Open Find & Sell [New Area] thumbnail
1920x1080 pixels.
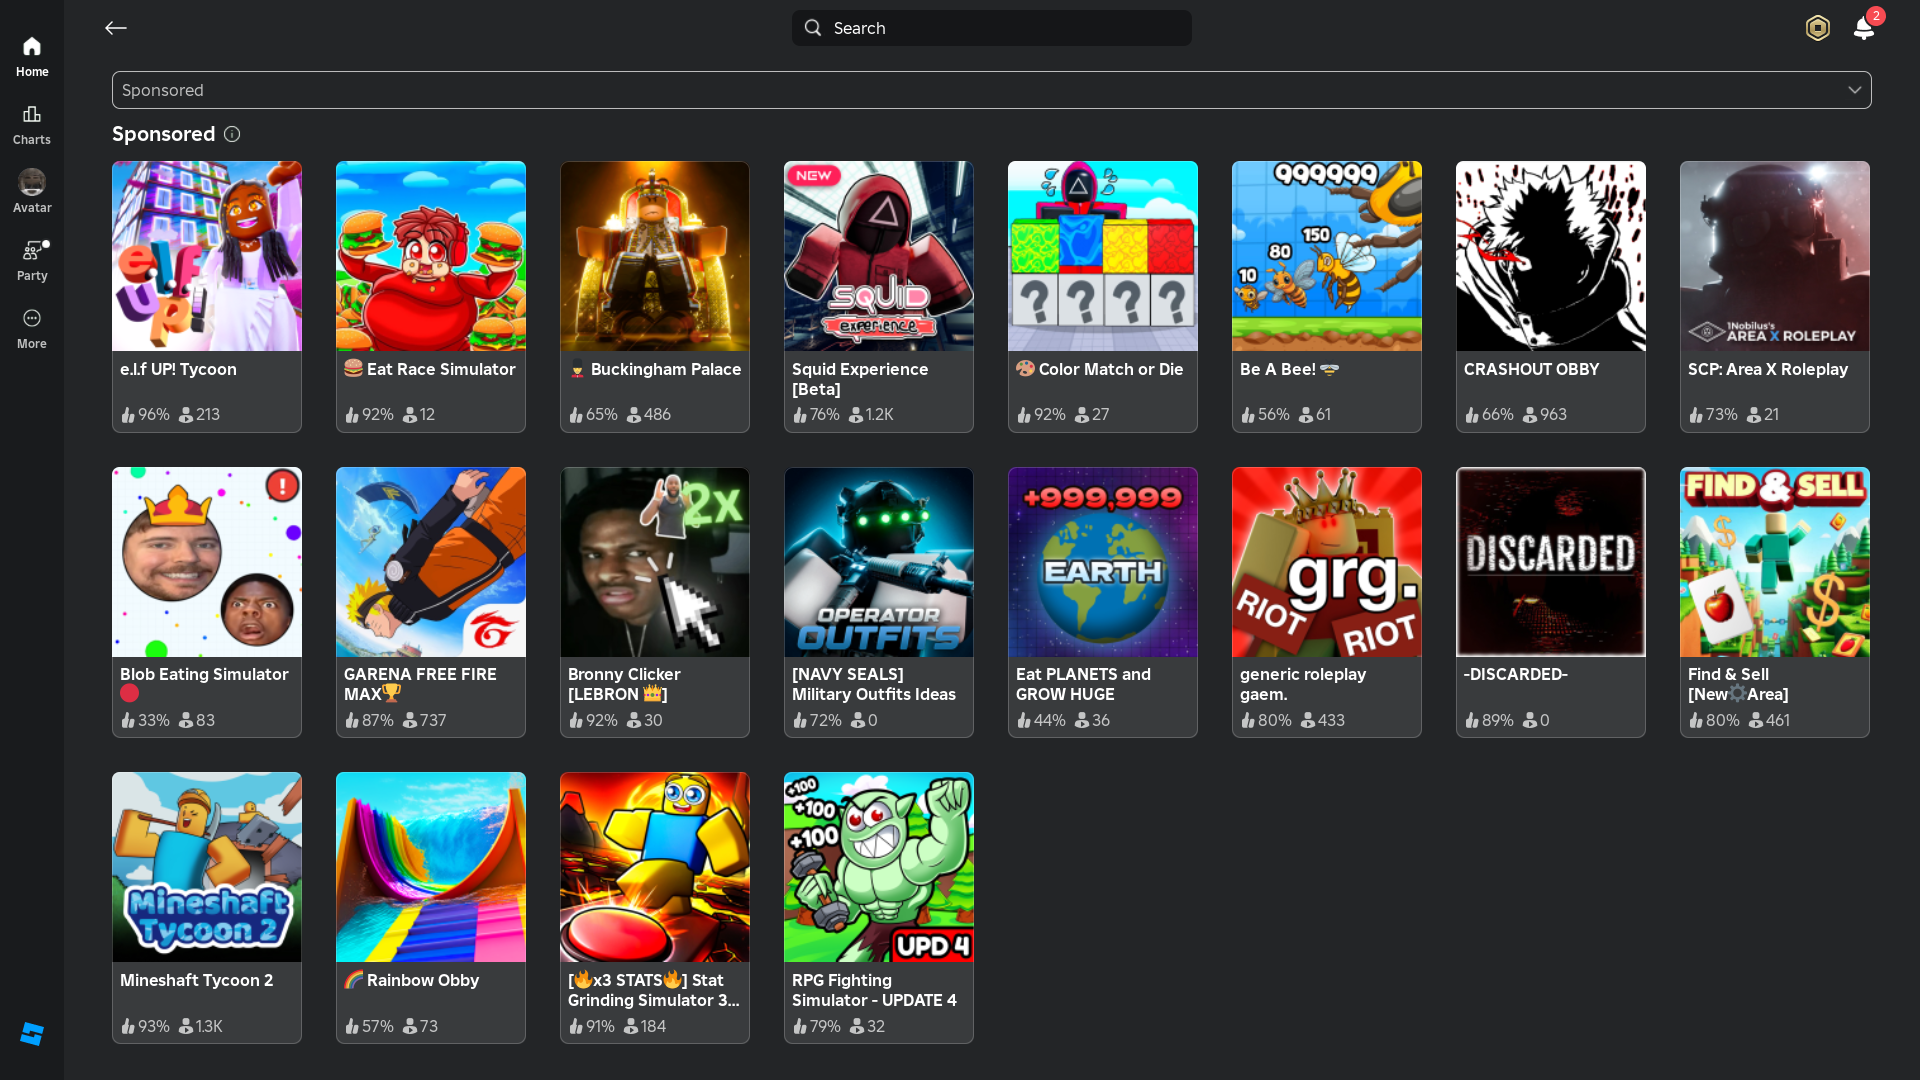(1775, 562)
